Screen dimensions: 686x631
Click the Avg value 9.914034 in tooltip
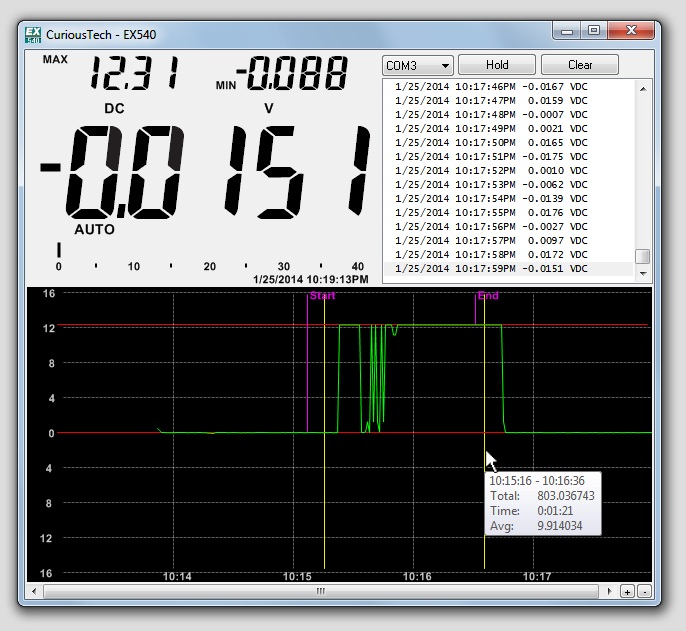[x=560, y=526]
